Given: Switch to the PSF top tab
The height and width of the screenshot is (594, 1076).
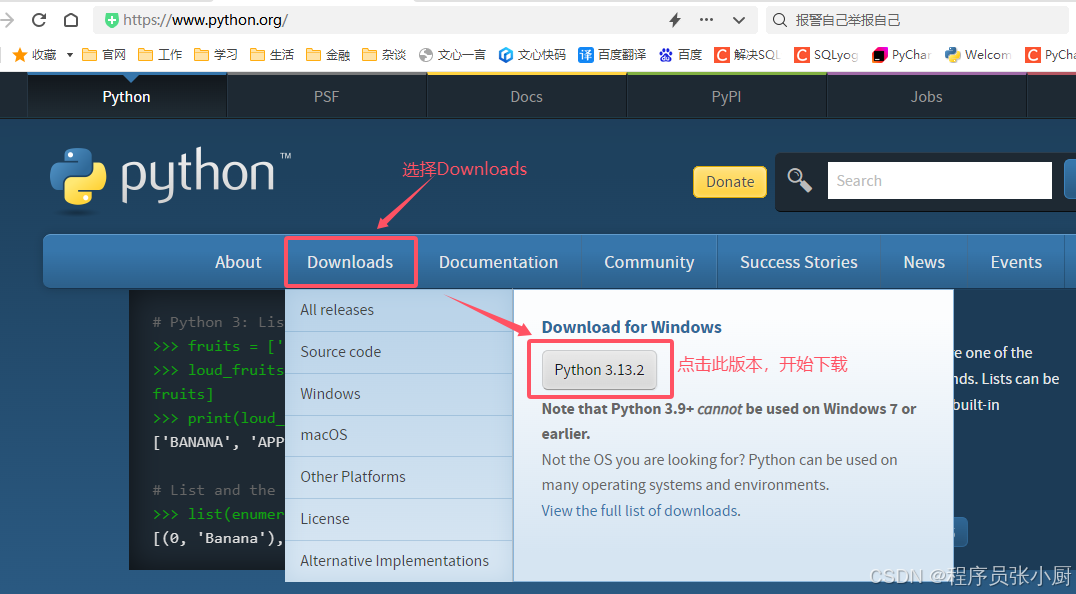Looking at the screenshot, I should [x=327, y=97].
